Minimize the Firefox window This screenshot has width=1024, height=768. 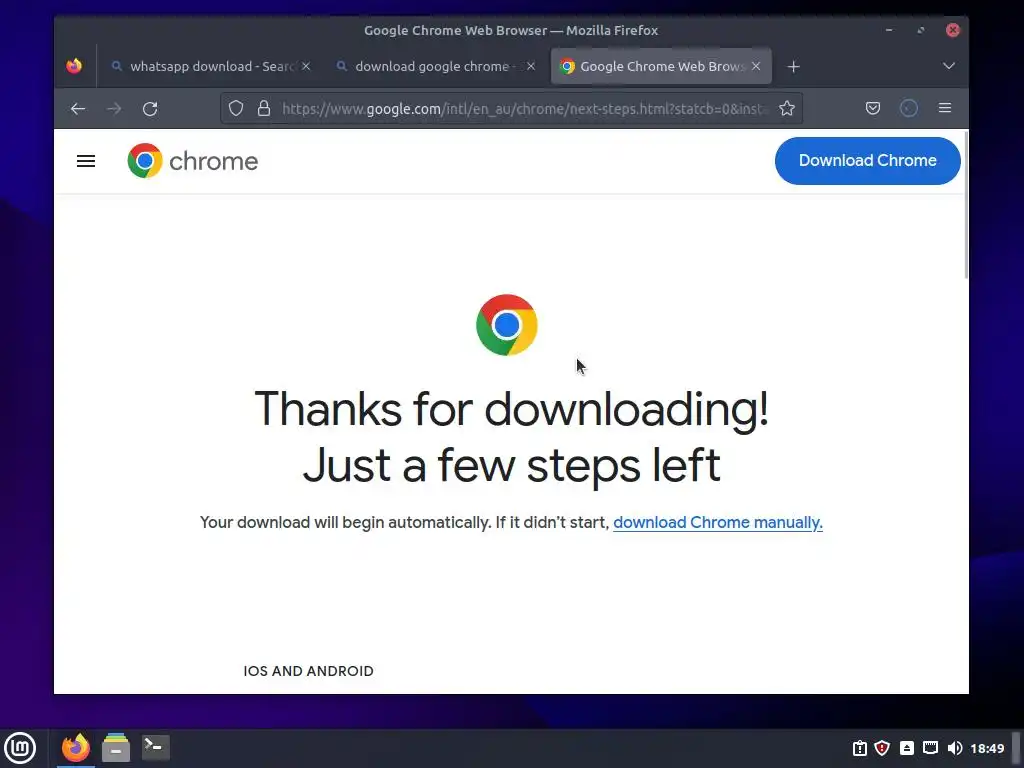tap(889, 30)
